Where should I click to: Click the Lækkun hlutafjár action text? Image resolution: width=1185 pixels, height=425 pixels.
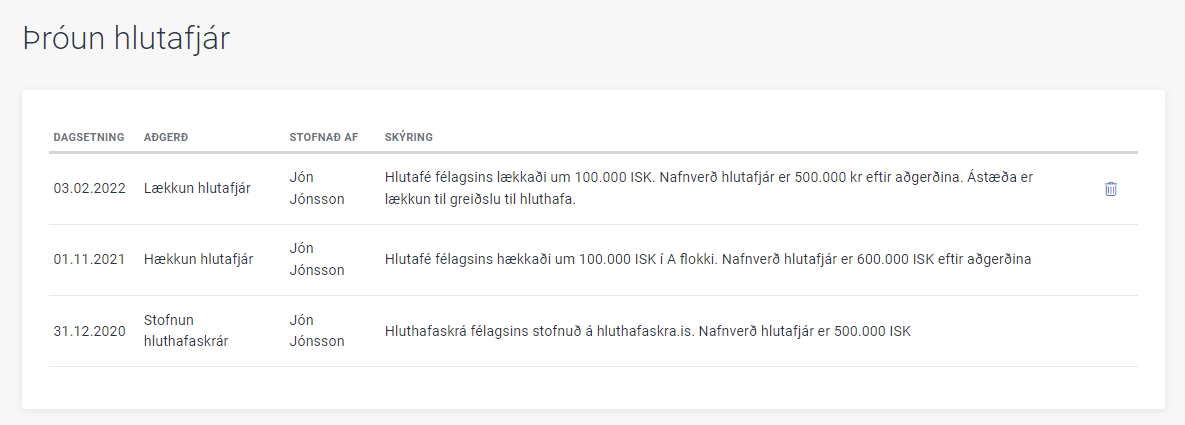pyautogui.click(x=197, y=188)
